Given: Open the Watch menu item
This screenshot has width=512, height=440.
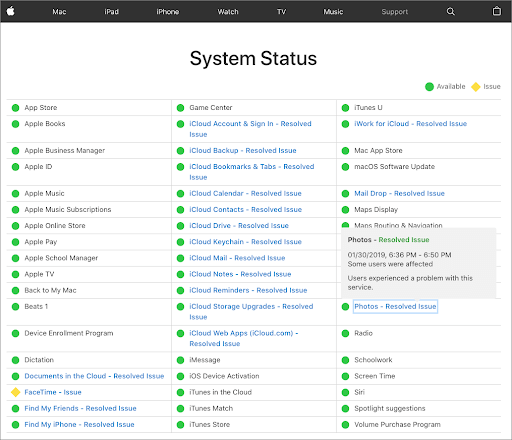Looking at the screenshot, I should pos(228,12).
